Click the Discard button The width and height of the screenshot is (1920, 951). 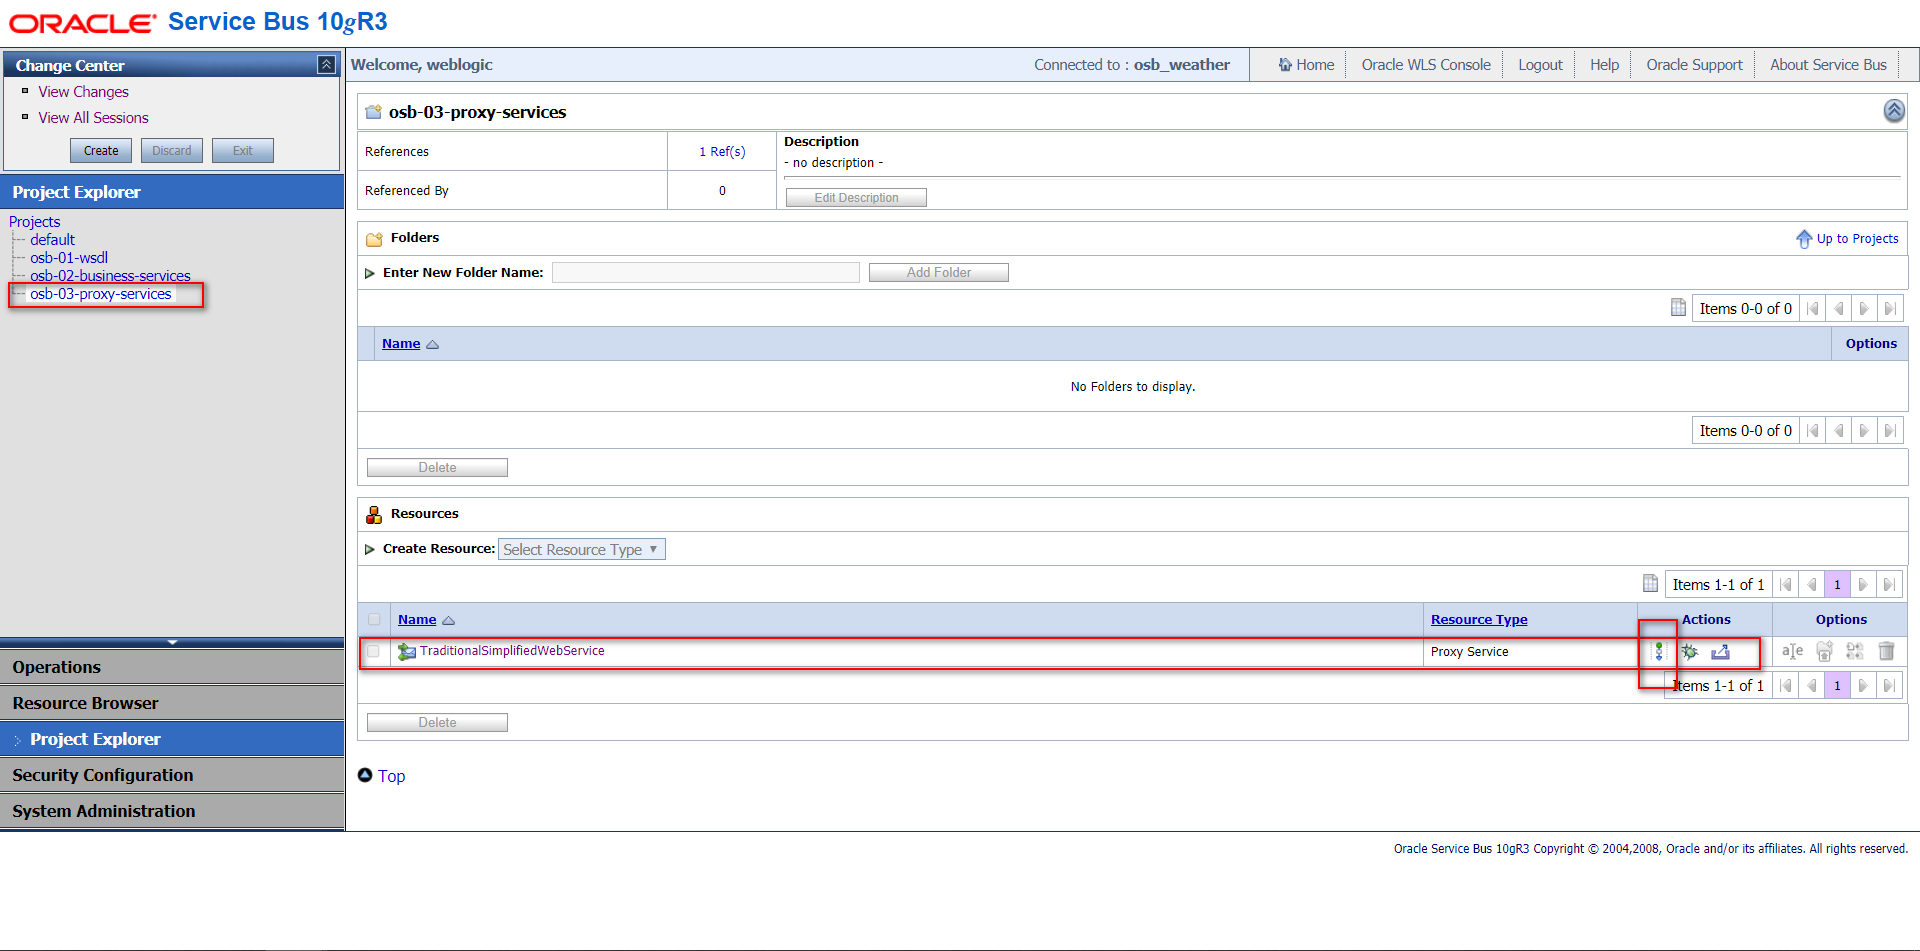[x=172, y=151]
